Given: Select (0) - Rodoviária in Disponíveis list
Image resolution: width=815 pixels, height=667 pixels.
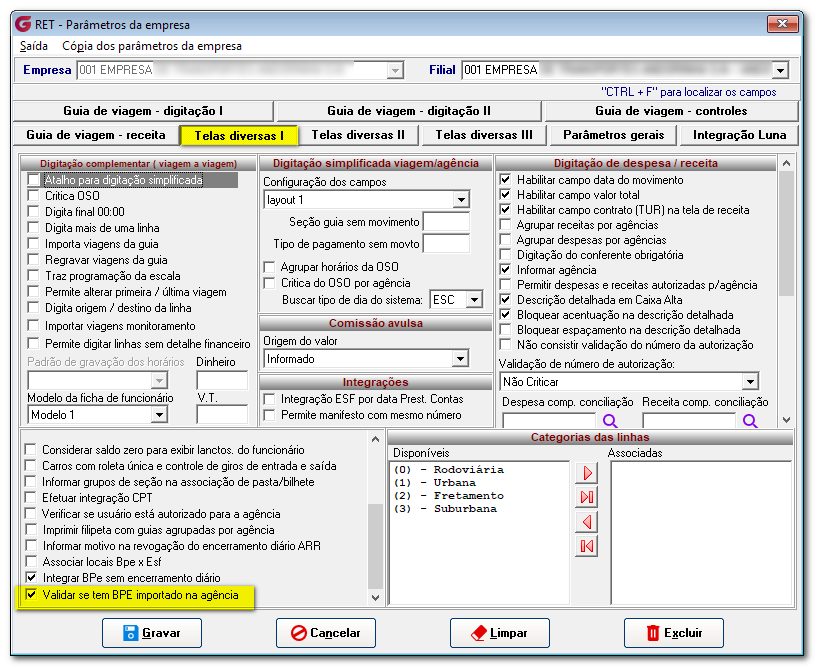Looking at the screenshot, I should click(x=449, y=469).
